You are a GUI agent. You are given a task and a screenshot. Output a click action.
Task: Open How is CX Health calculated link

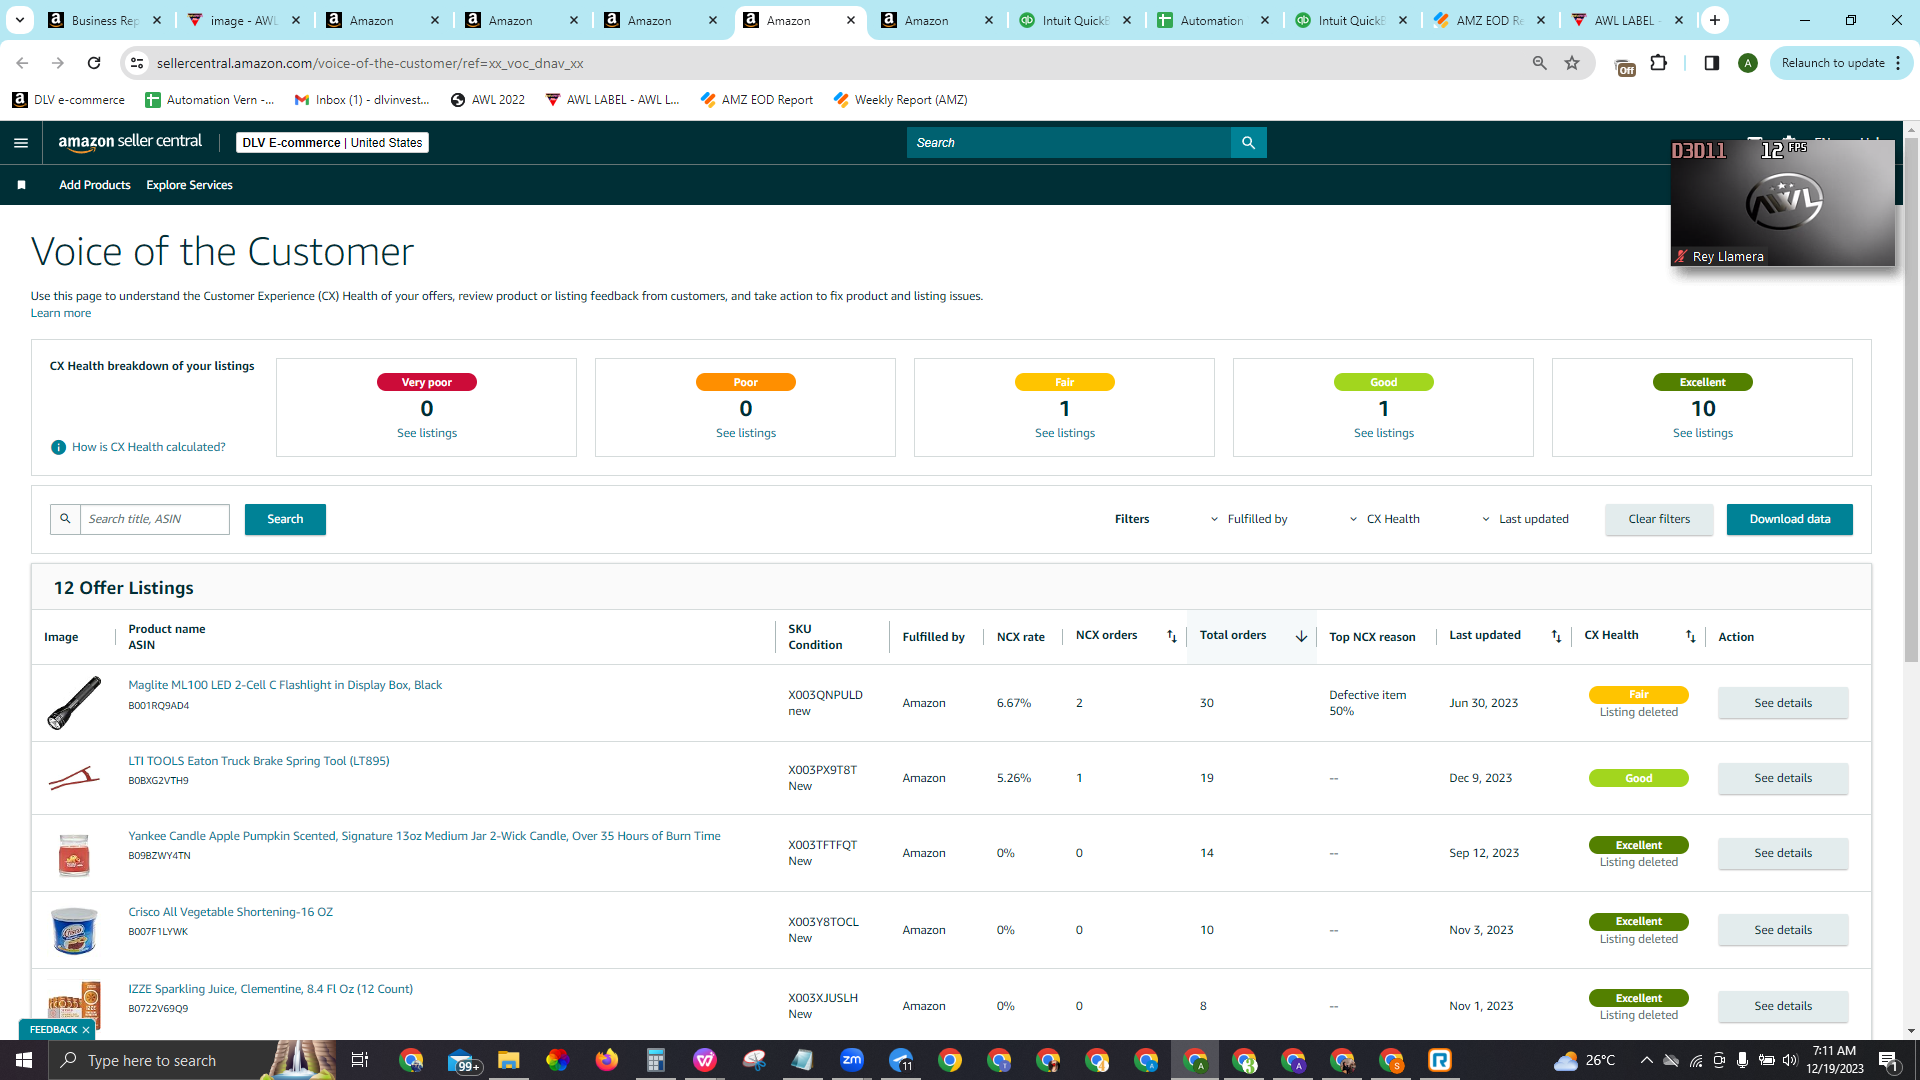point(149,447)
